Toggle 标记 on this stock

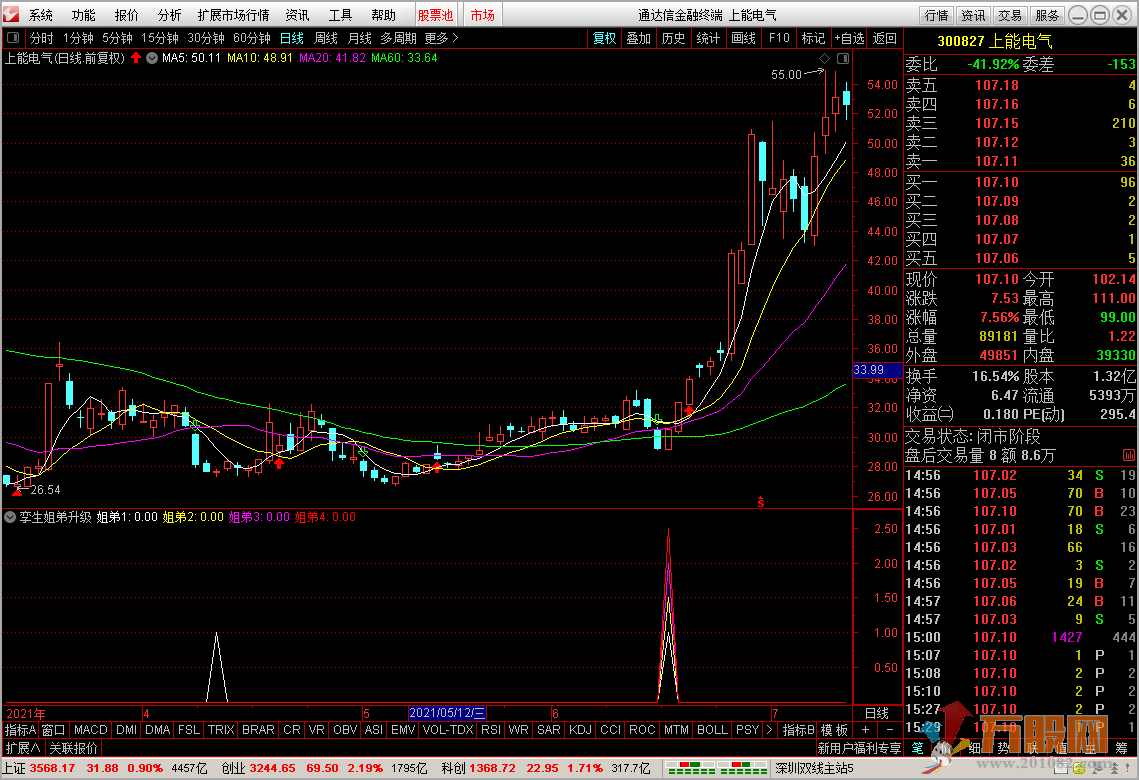click(813, 38)
